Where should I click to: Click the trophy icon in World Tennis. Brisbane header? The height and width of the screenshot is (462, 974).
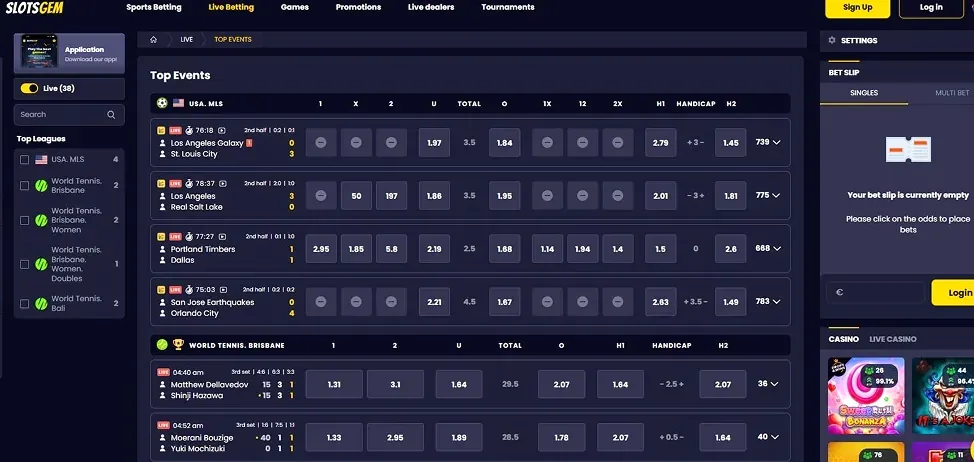(x=178, y=345)
